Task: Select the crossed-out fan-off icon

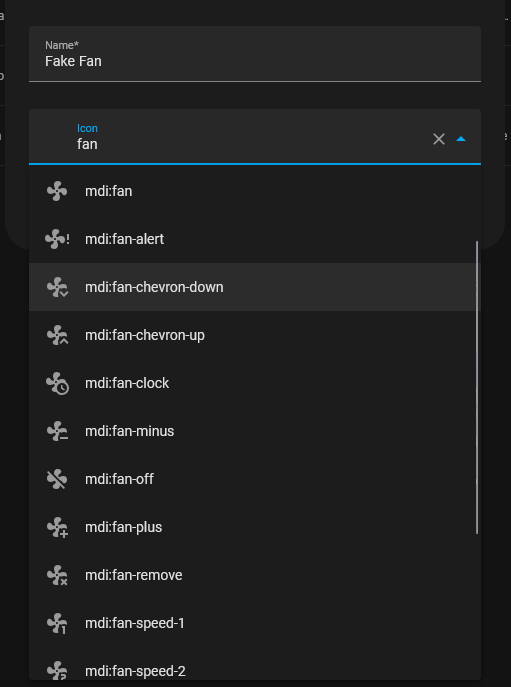Action: (57, 479)
